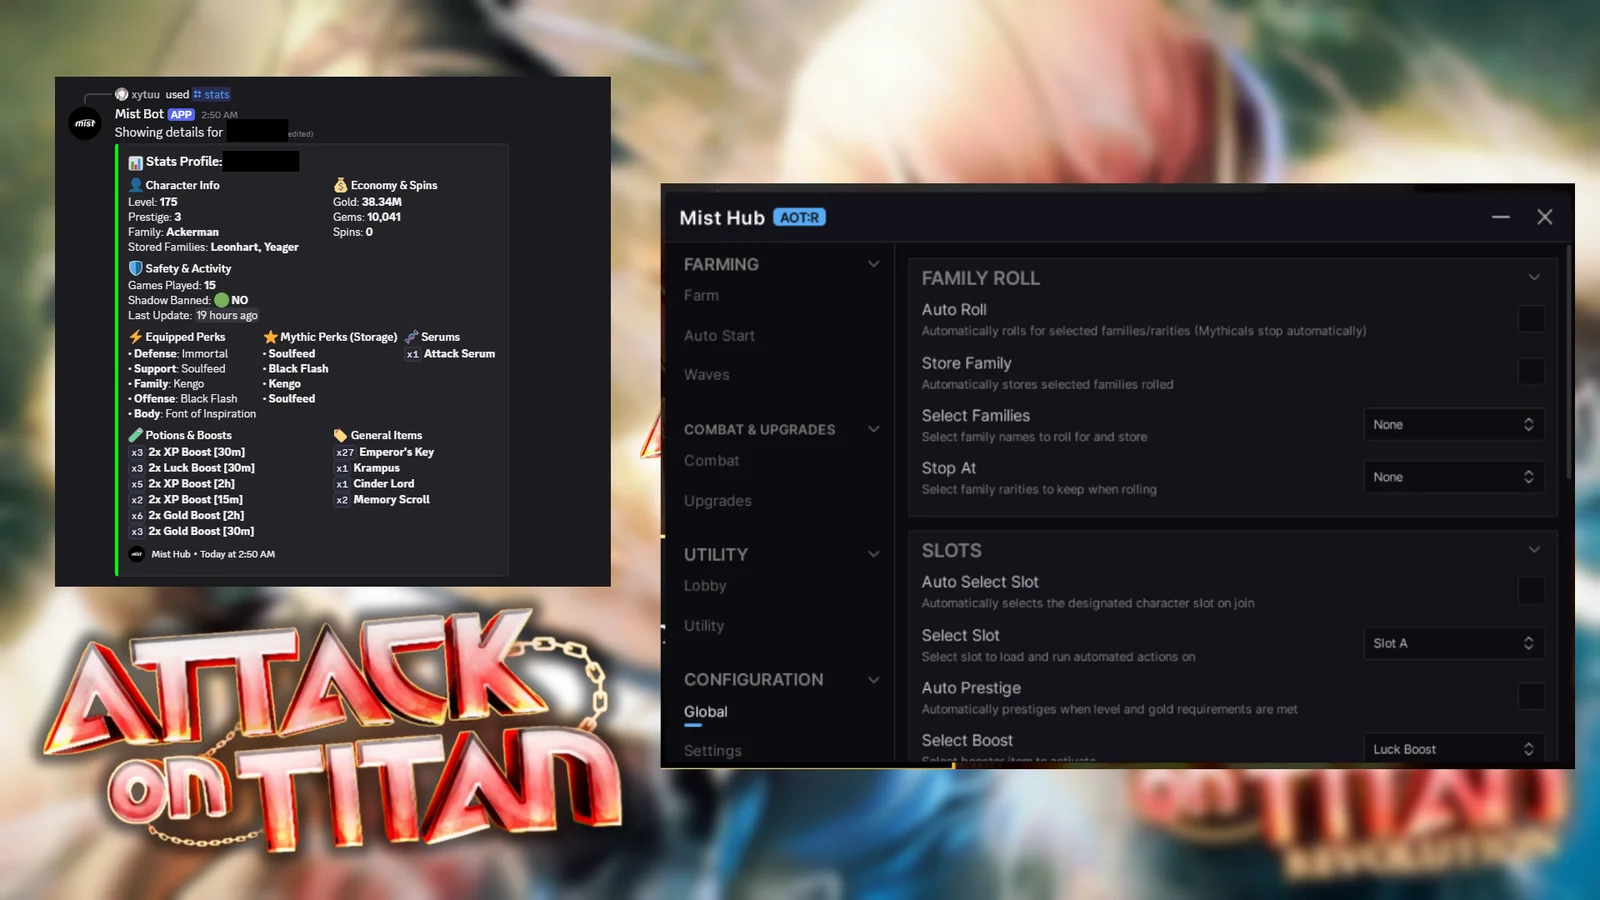
Task: Click the Mist Bot round avatar
Action: (x=85, y=123)
